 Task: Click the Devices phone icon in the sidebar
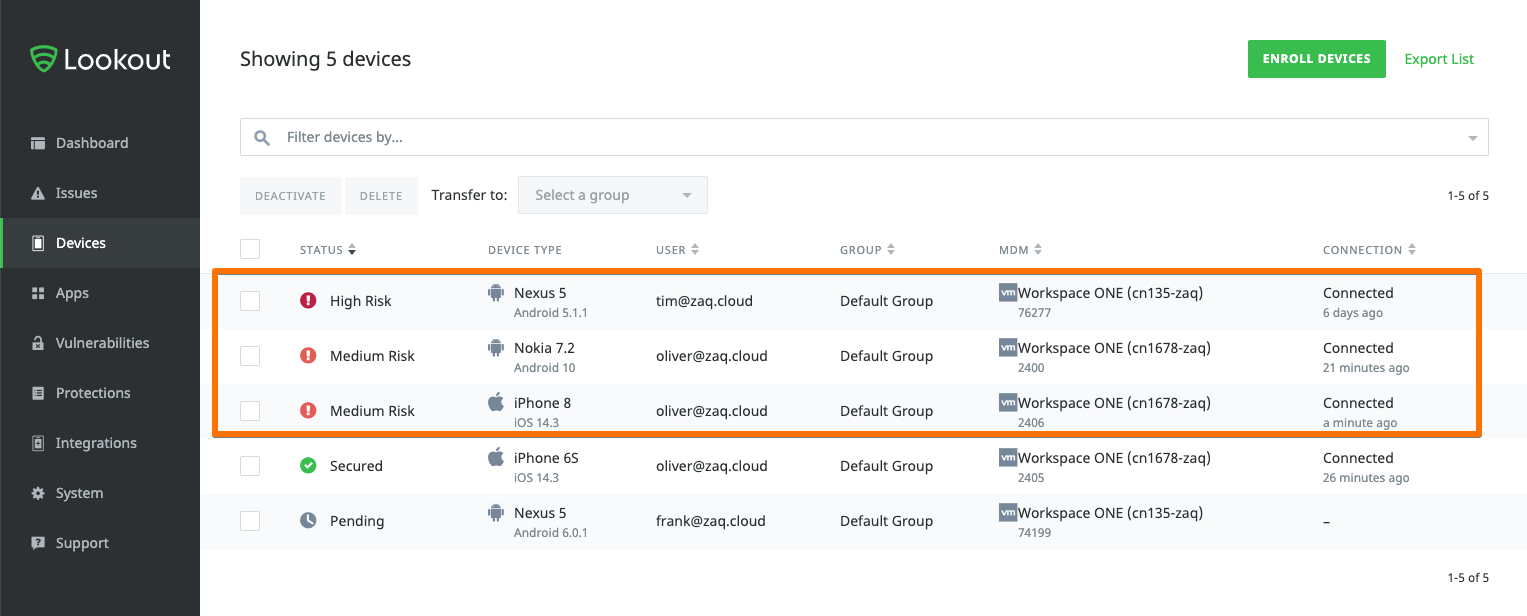point(38,243)
